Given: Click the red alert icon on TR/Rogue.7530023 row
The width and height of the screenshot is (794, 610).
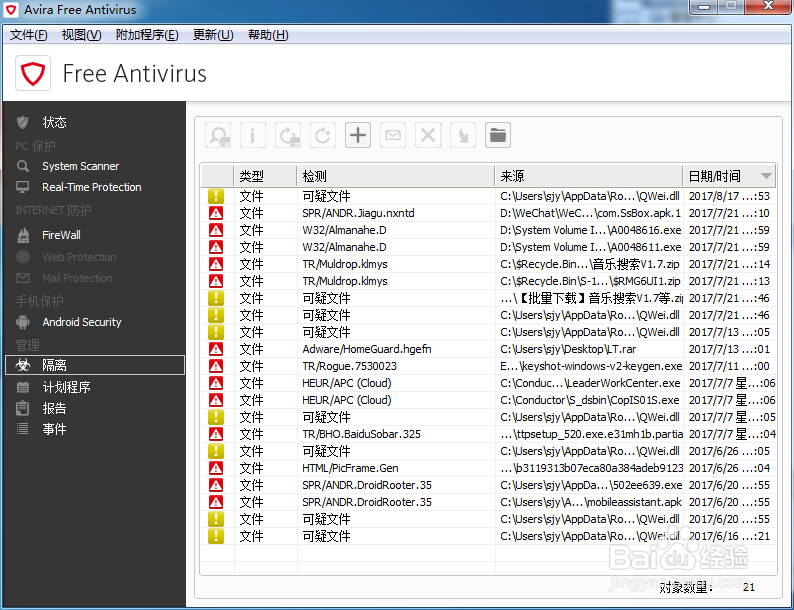Looking at the screenshot, I should point(216,366).
